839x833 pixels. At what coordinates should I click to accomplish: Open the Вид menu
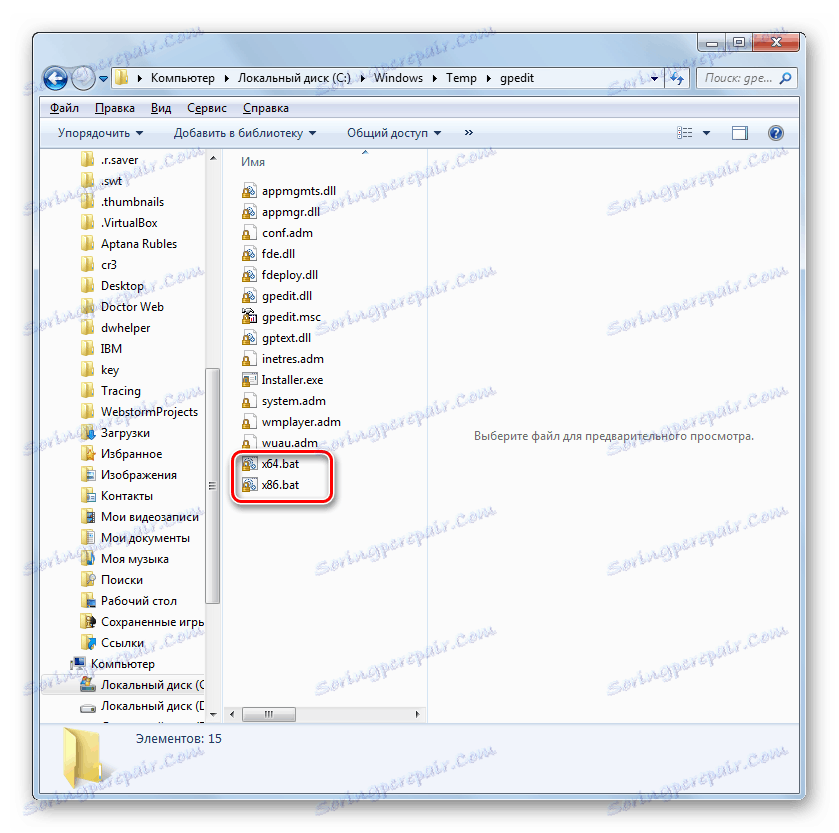click(161, 108)
